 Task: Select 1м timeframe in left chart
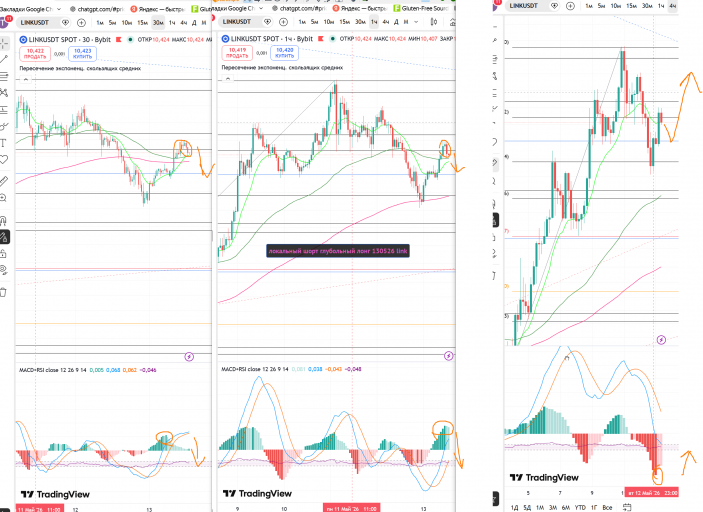coord(100,22)
